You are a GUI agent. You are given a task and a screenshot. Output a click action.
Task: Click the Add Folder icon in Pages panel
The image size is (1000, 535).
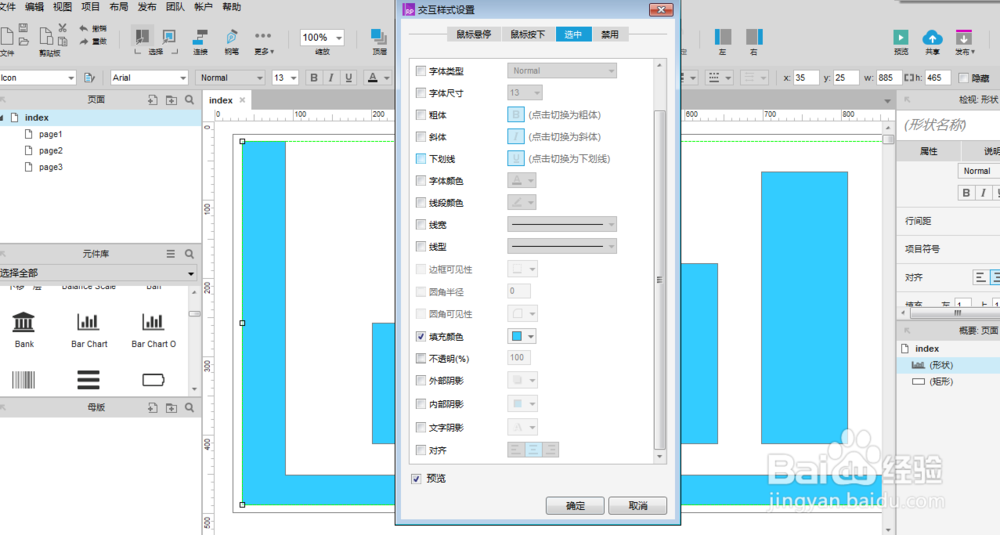[171, 100]
